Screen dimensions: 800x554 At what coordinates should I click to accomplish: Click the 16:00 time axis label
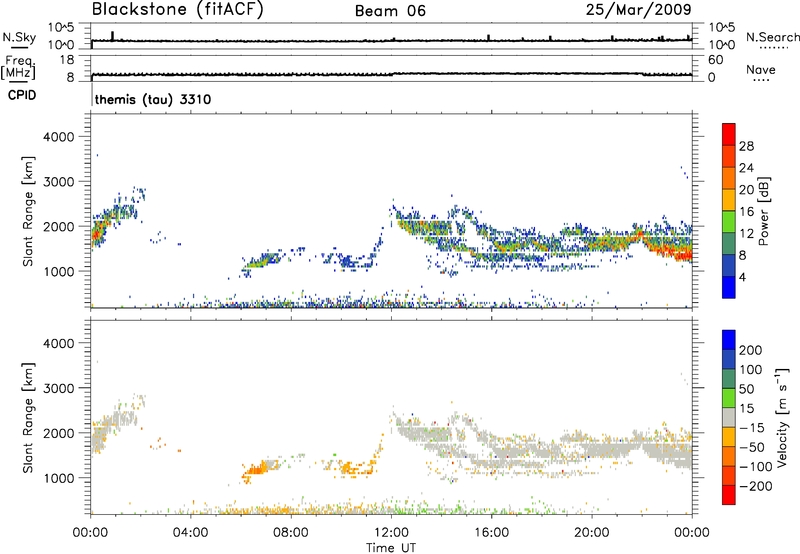coord(491,533)
